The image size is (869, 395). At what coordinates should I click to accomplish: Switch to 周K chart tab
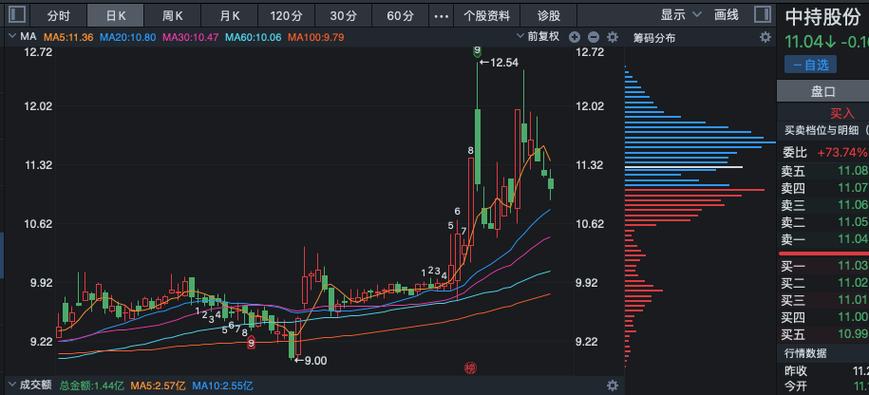point(172,16)
